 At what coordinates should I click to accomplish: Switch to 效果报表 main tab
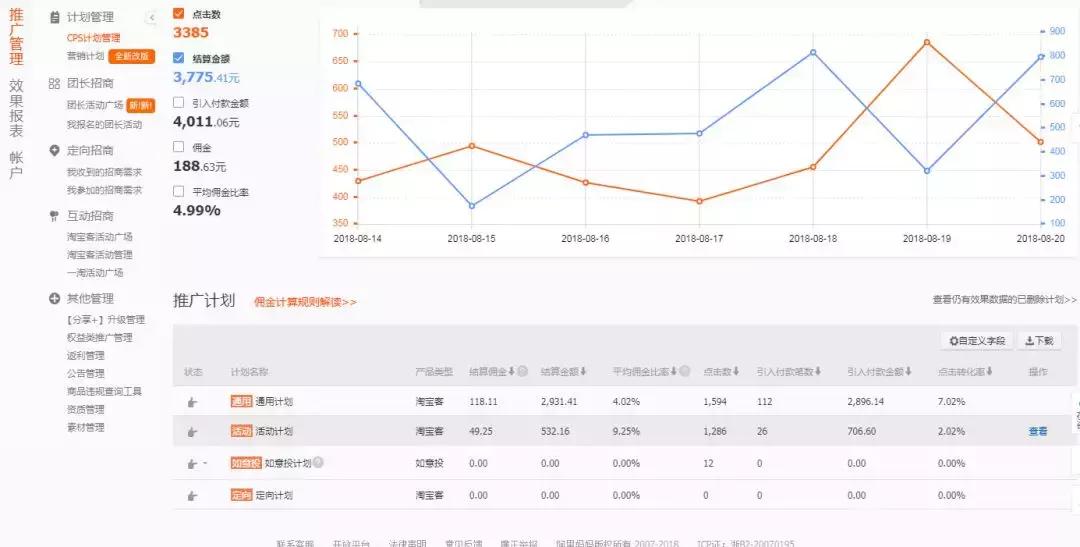tap(16, 107)
